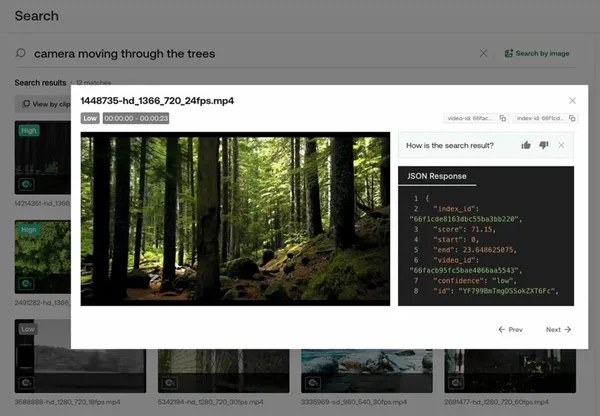Click the "confidence": "low" JSON line
600x416 pixels.
tap(475, 281)
